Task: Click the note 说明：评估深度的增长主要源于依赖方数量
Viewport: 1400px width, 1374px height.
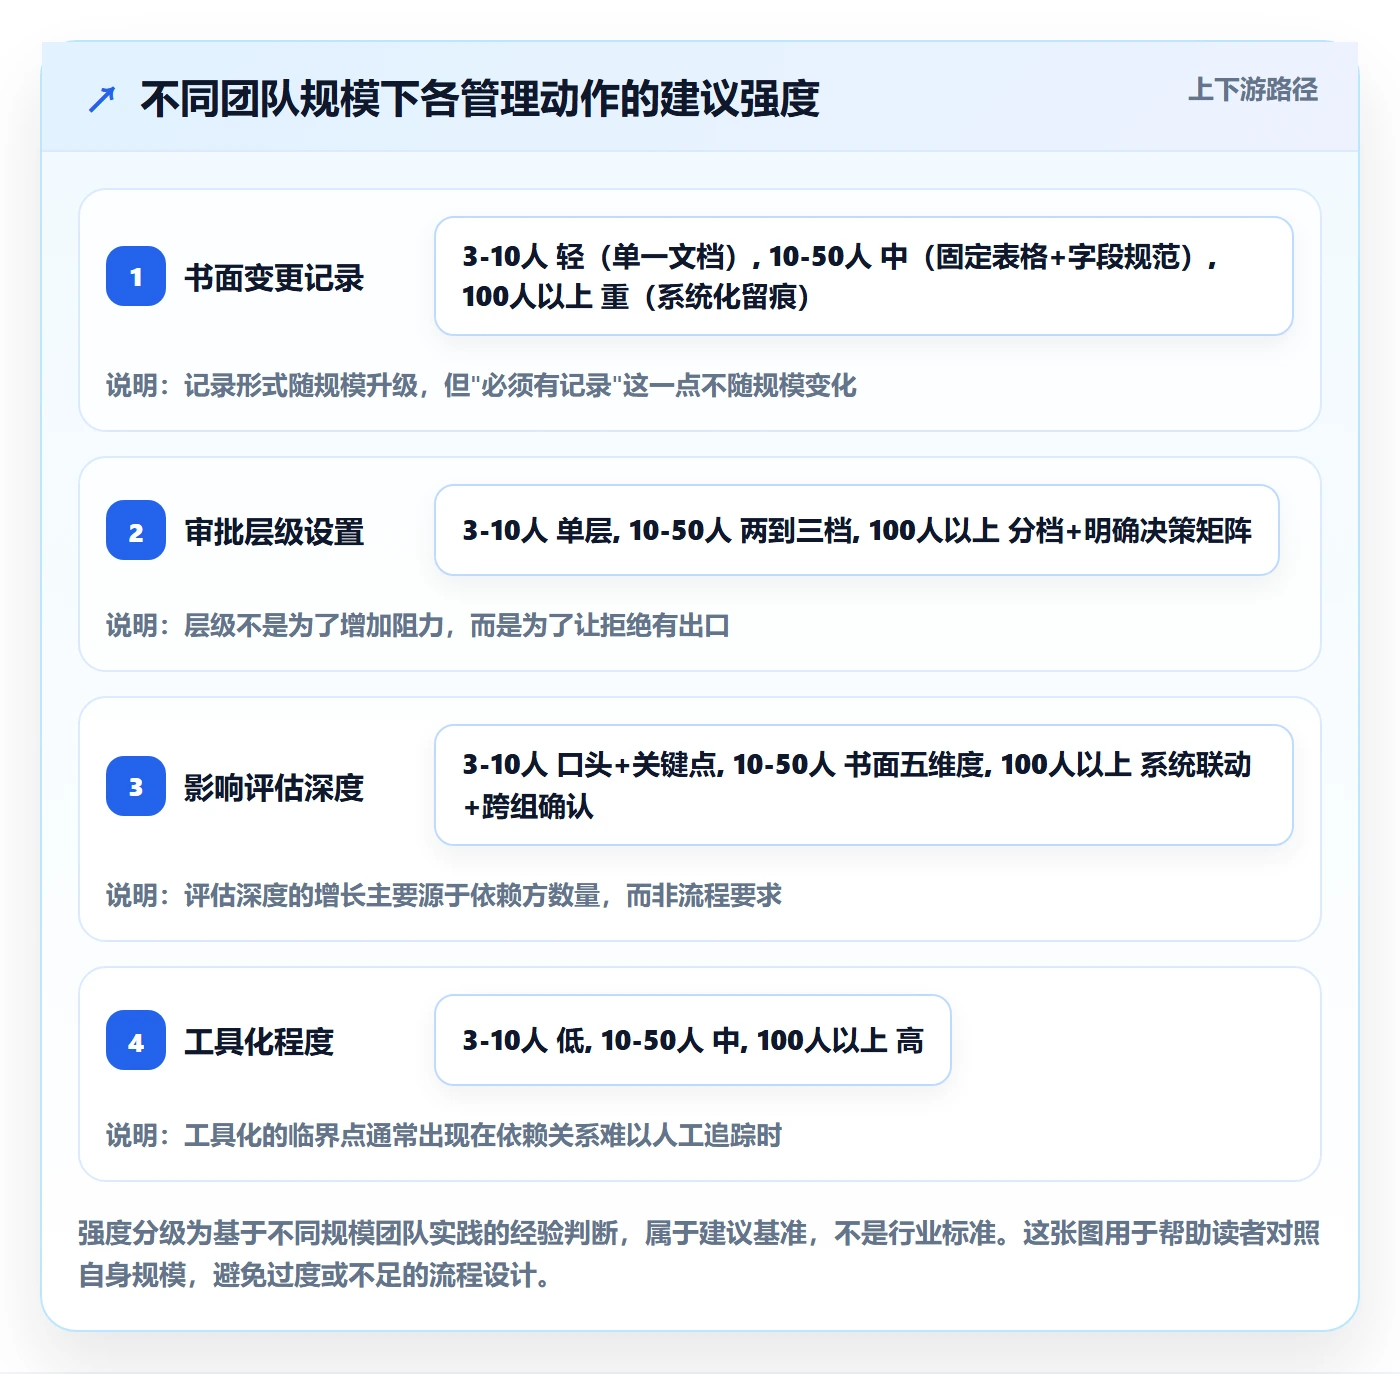Action: click(444, 896)
